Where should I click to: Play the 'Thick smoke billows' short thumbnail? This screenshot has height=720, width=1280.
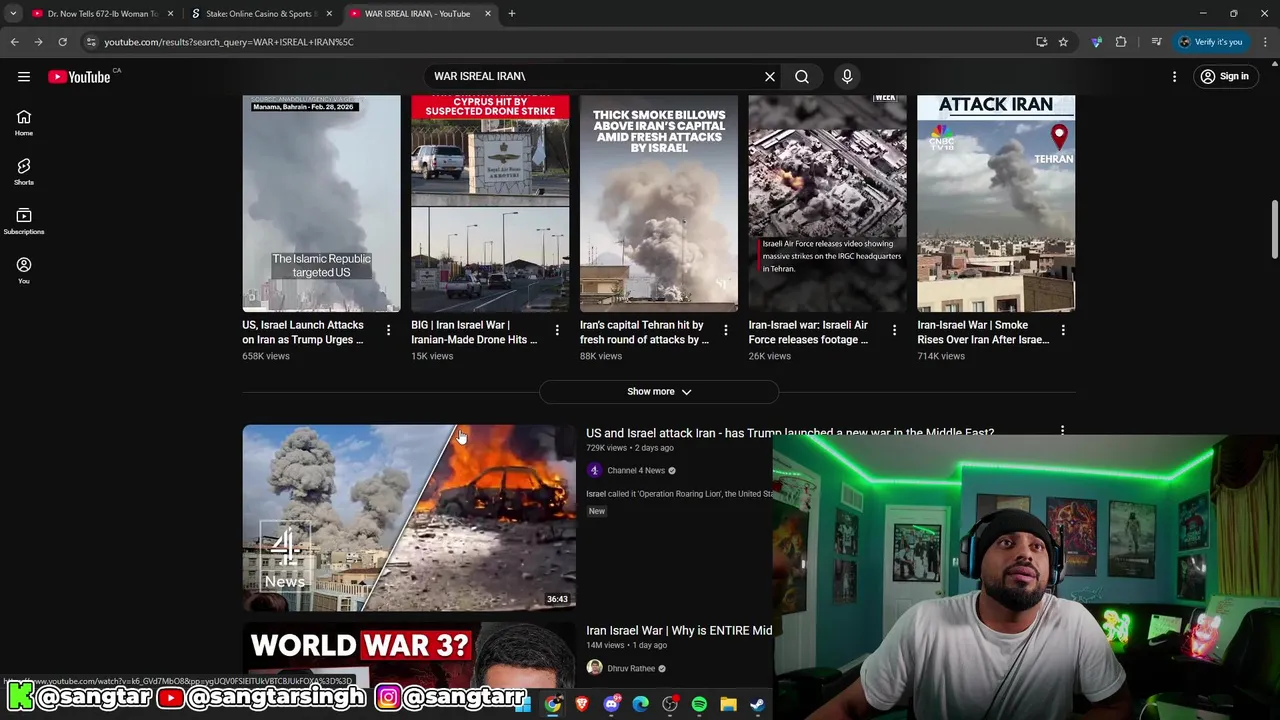point(659,203)
